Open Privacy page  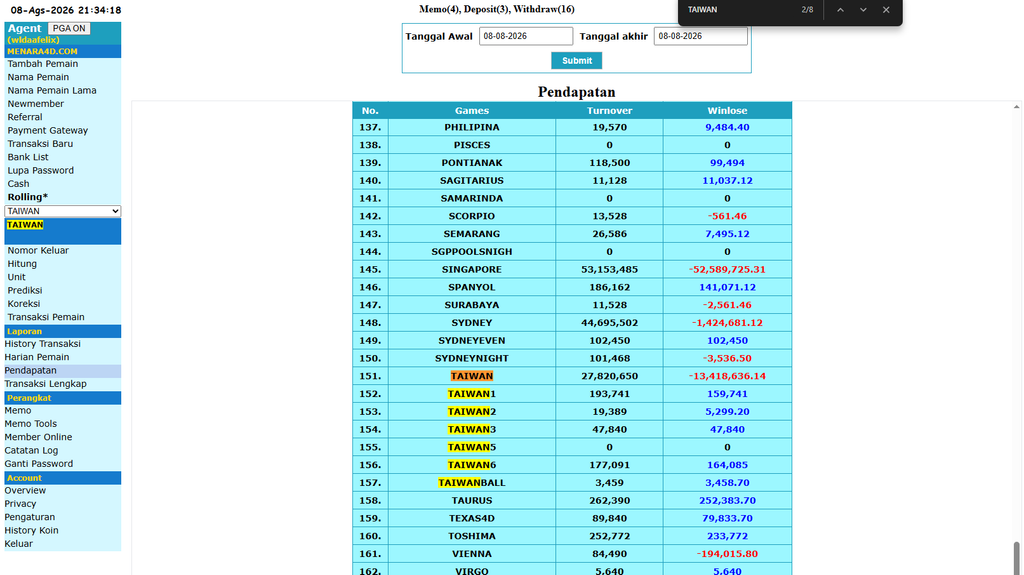(20, 504)
